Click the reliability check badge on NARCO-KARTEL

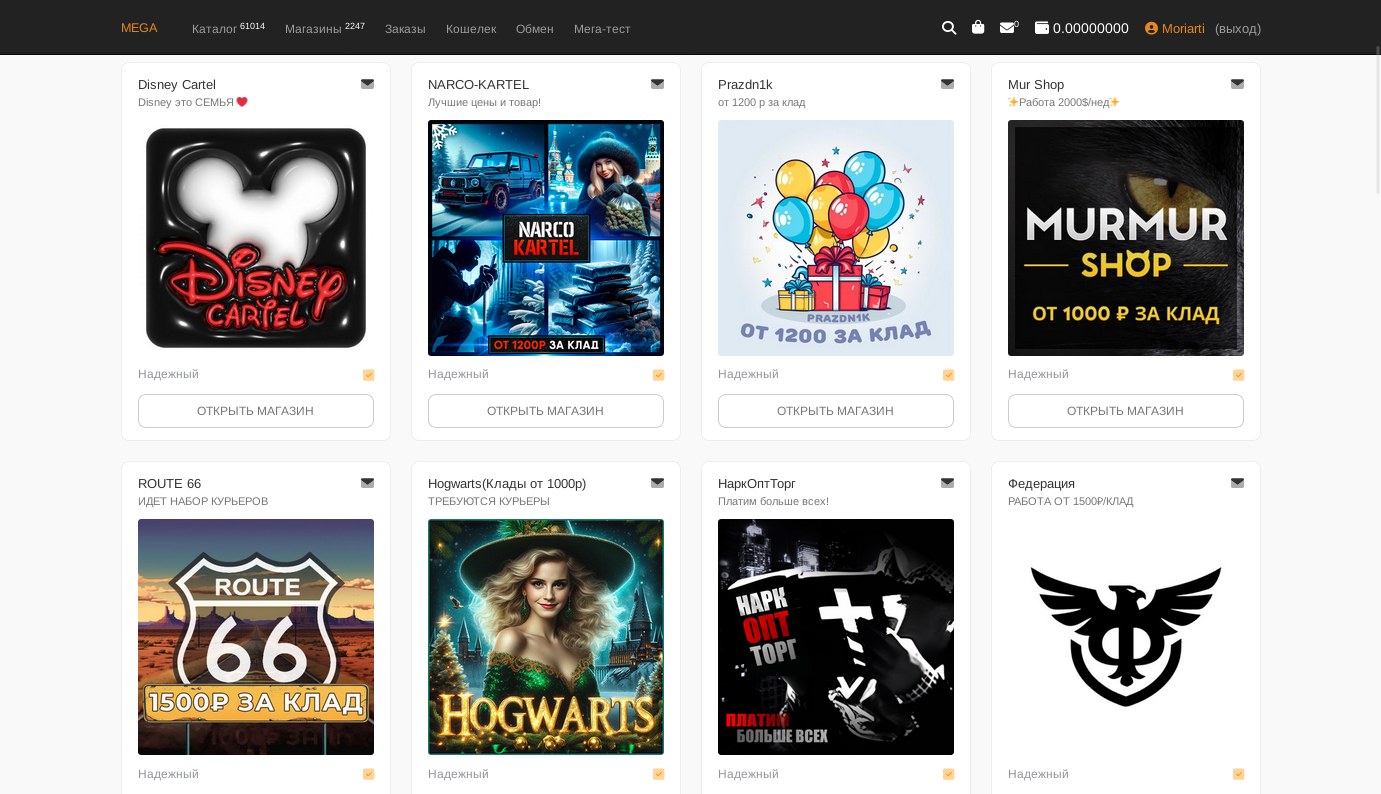(658, 375)
